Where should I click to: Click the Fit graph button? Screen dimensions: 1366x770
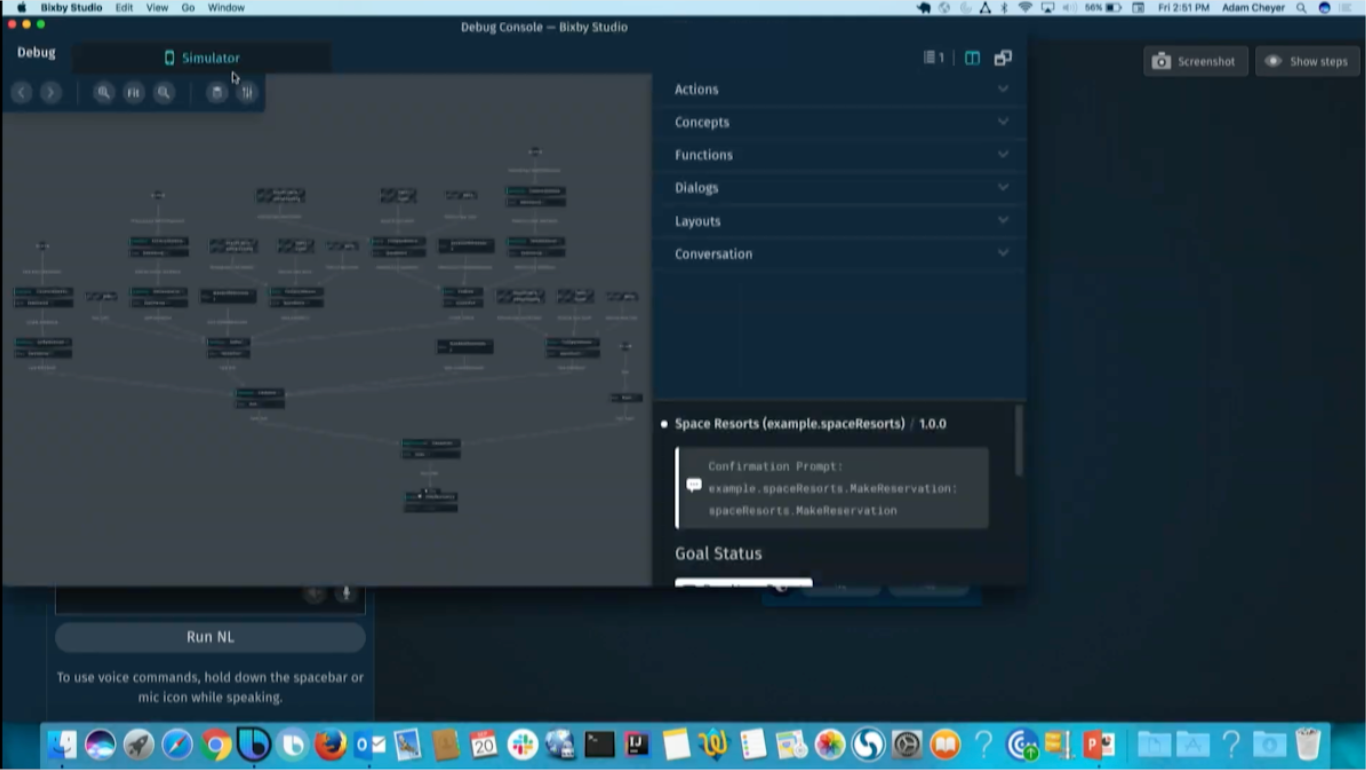[133, 92]
